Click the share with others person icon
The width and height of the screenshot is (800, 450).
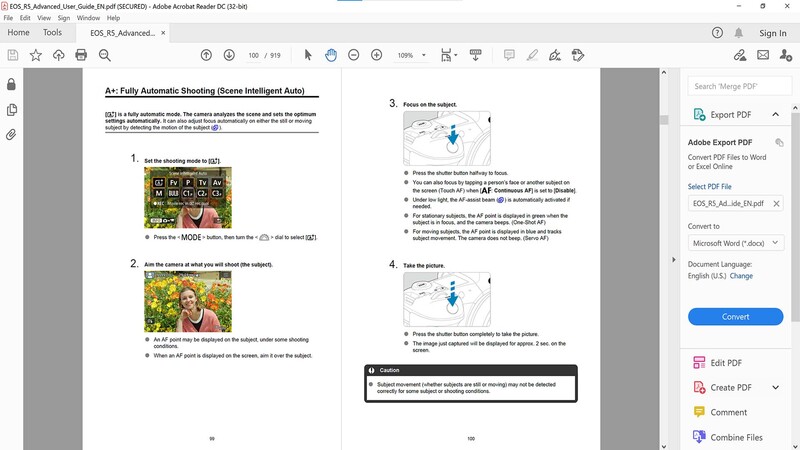[x=786, y=55]
